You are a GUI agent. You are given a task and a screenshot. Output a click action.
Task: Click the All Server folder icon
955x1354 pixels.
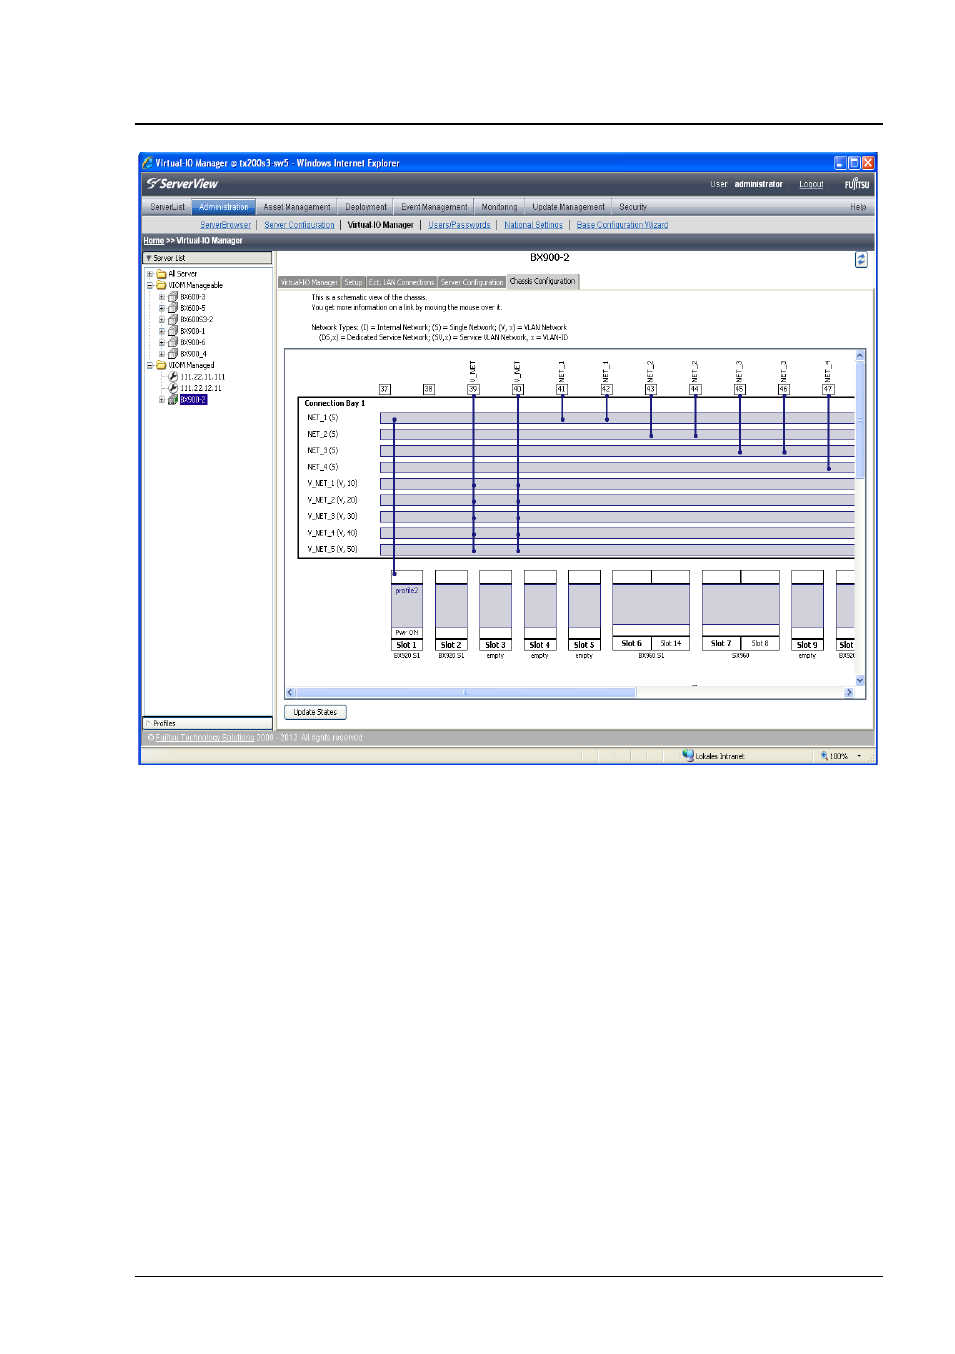click(161, 274)
